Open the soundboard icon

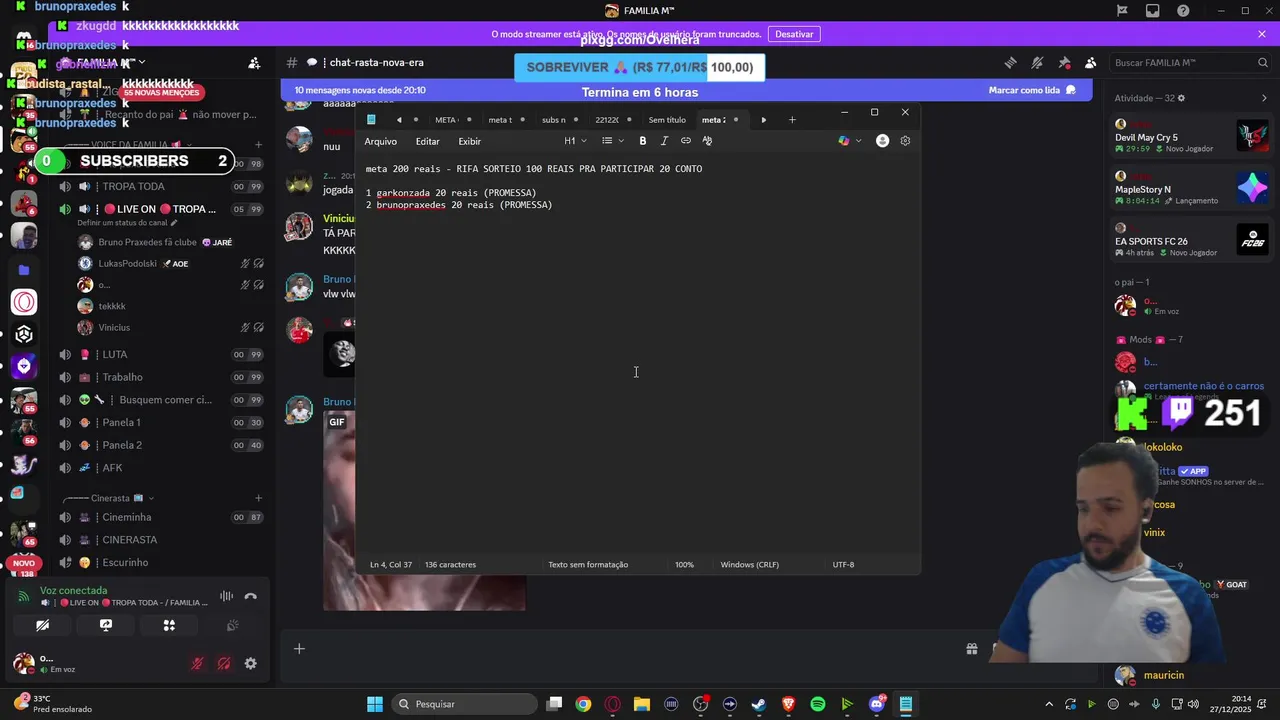232,625
